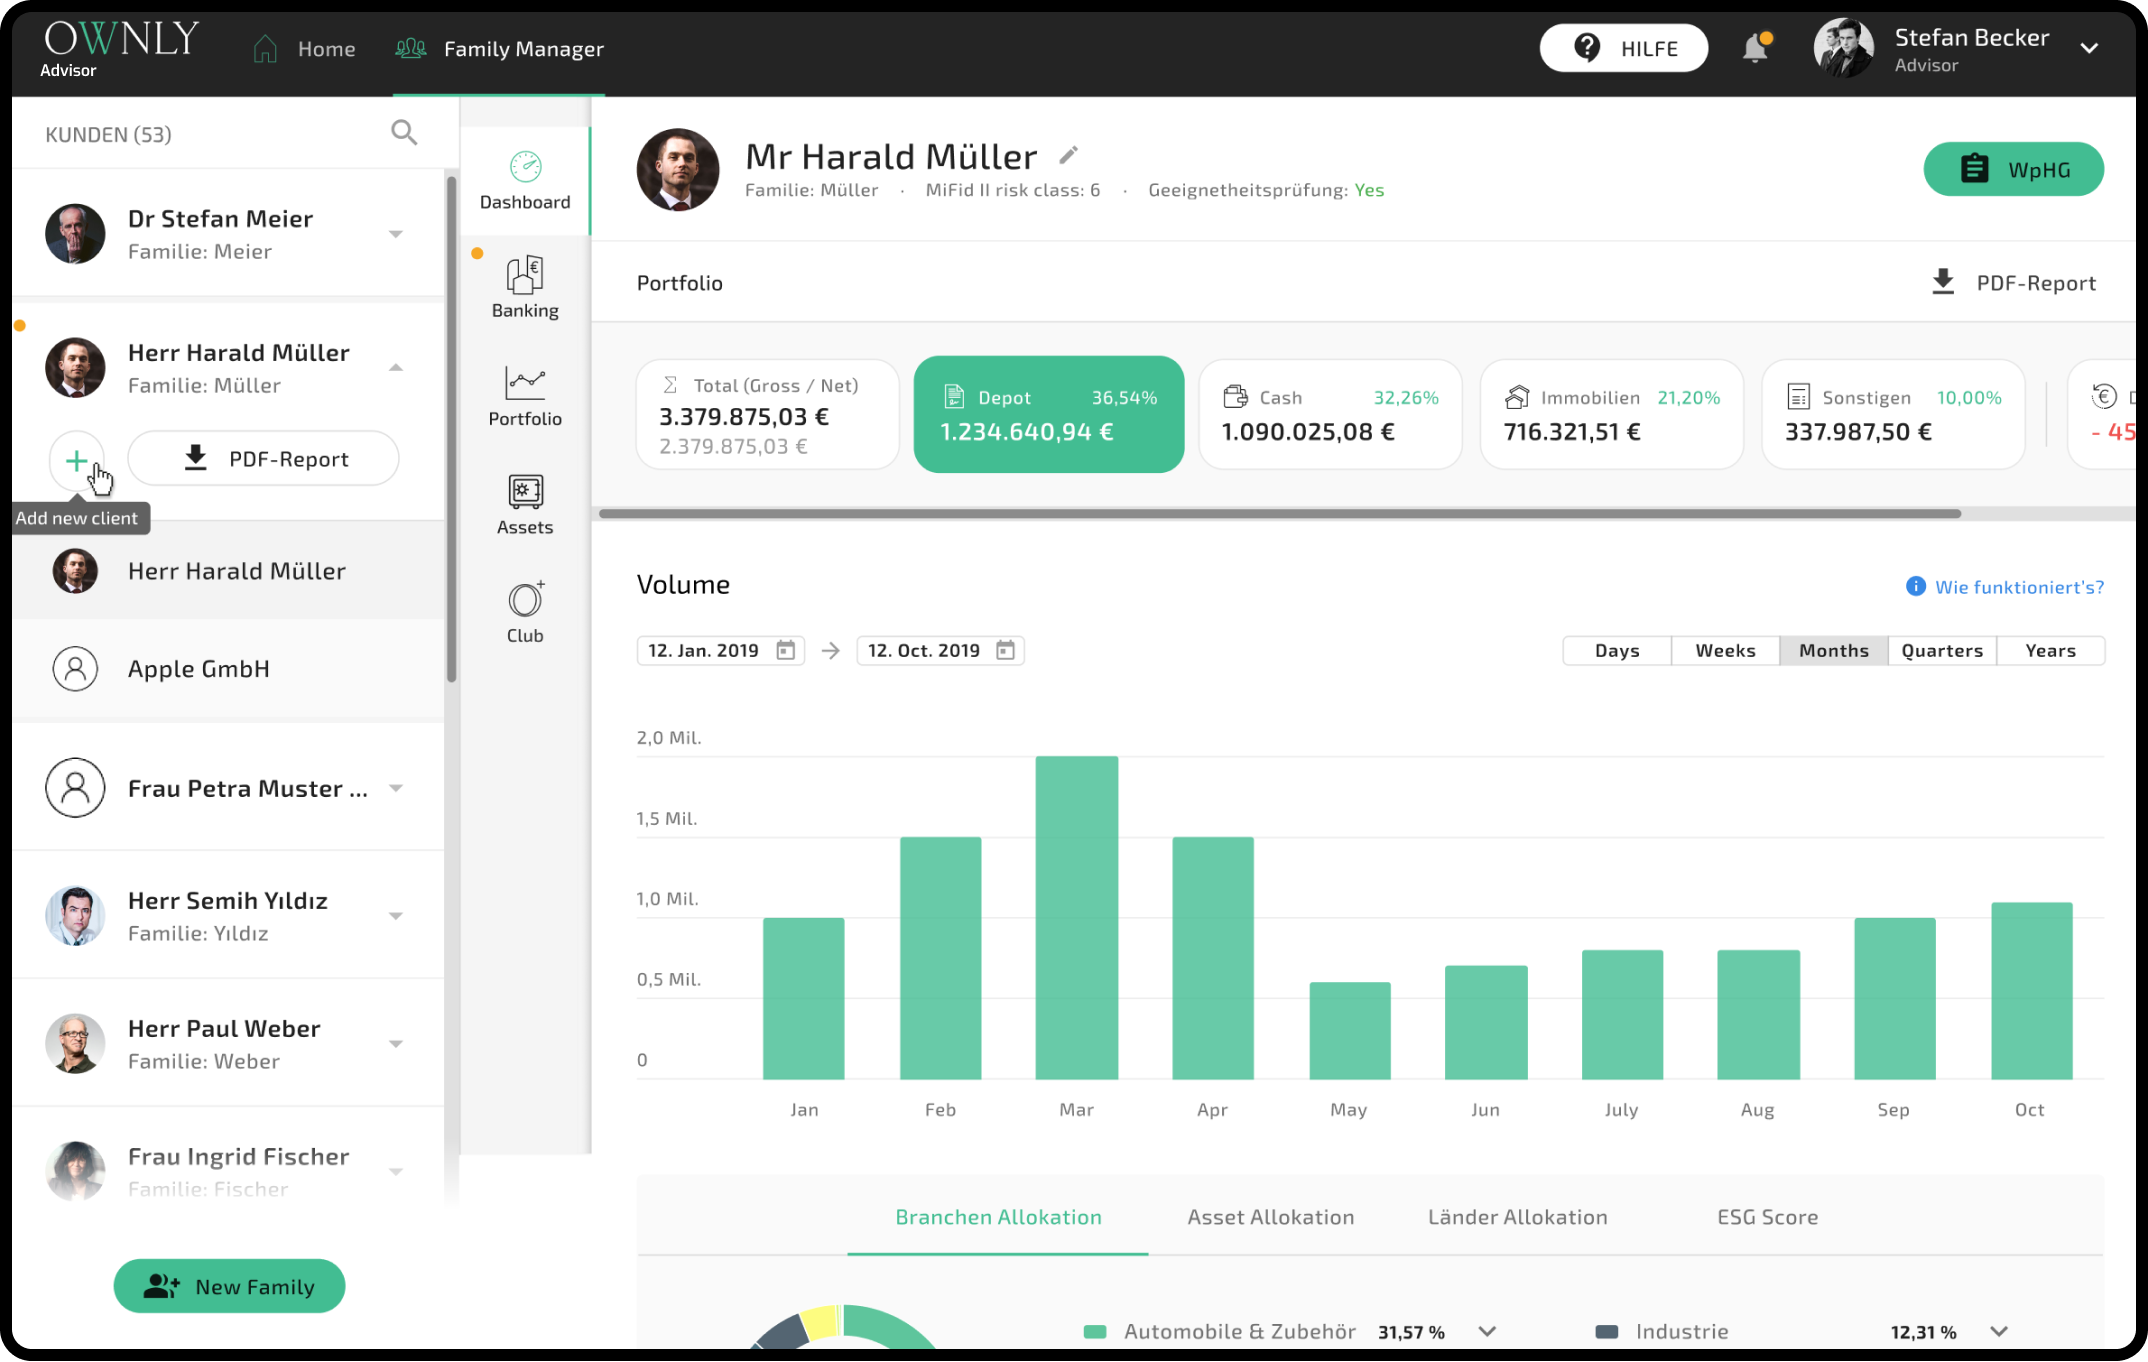Click Stefan Becker's profile avatar
The width and height of the screenshot is (2148, 1362).
[x=1843, y=48]
